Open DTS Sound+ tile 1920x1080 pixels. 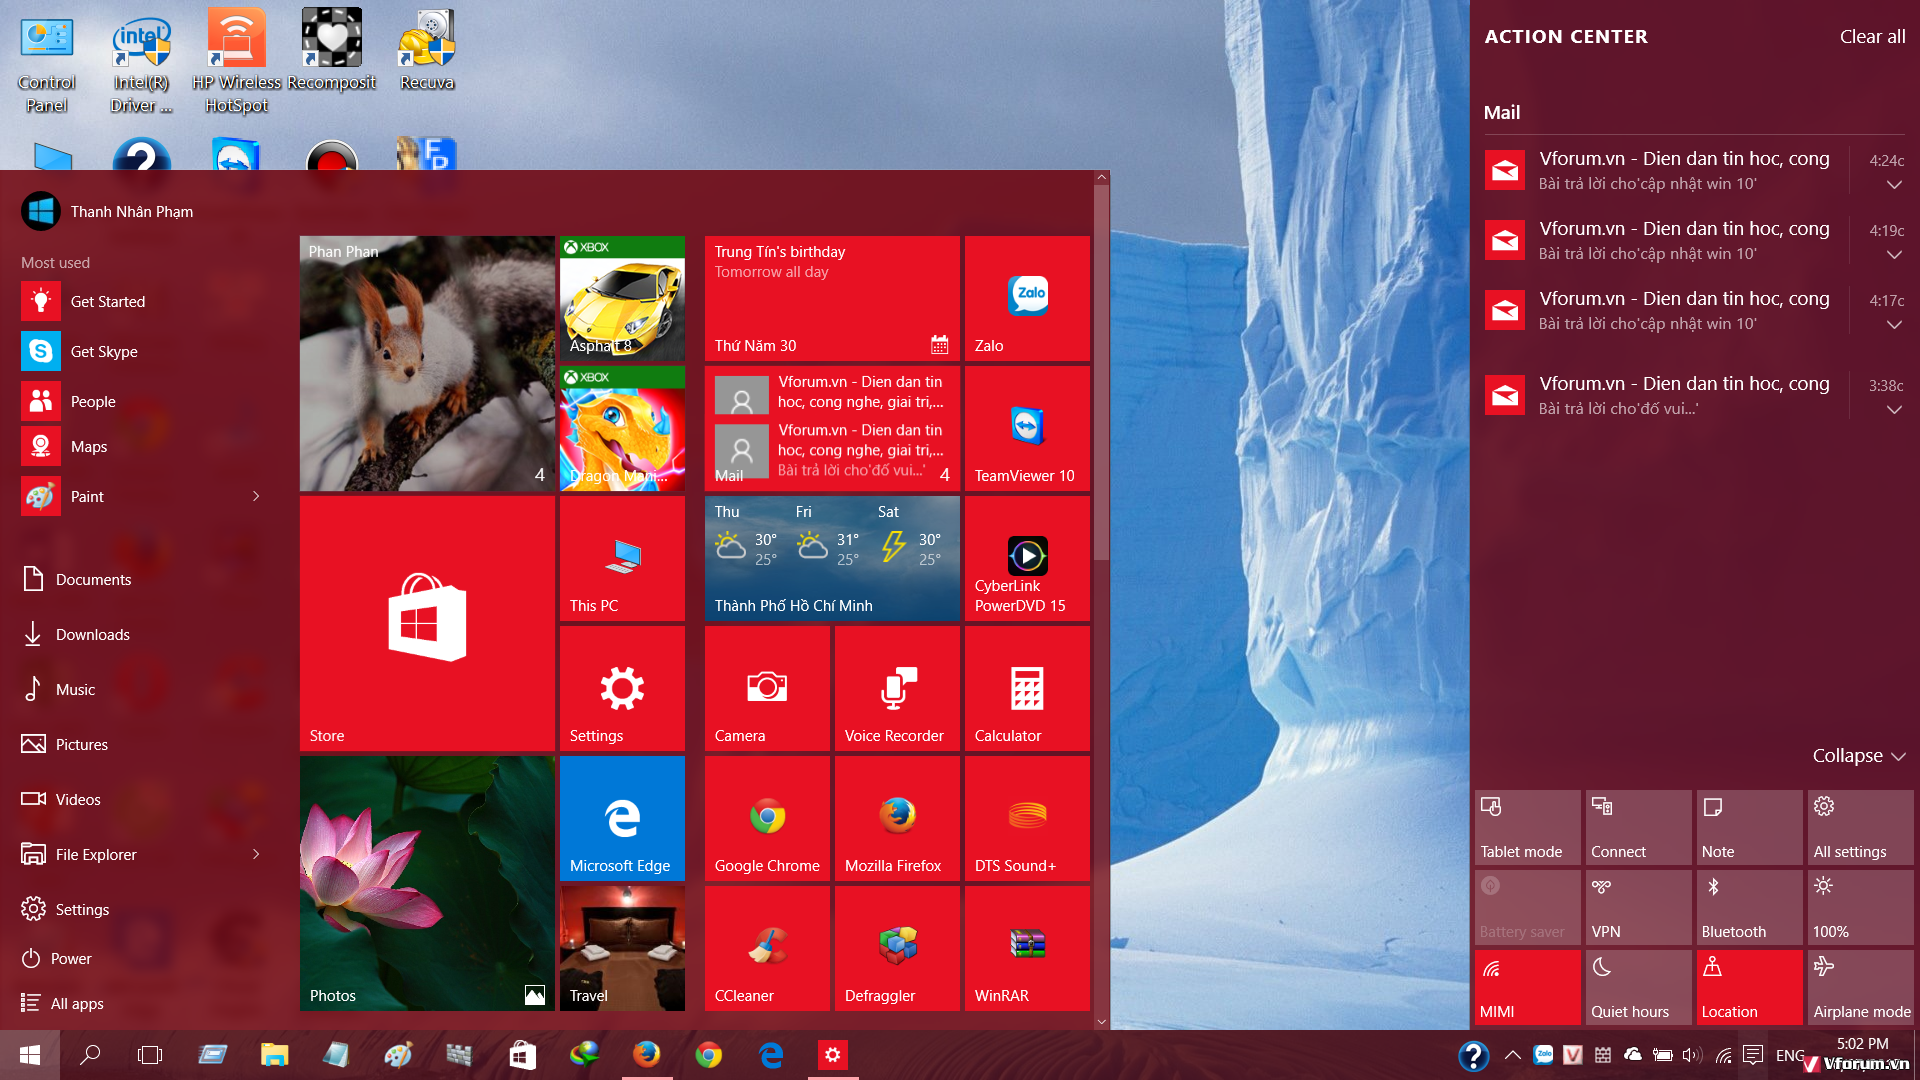tap(1027, 818)
